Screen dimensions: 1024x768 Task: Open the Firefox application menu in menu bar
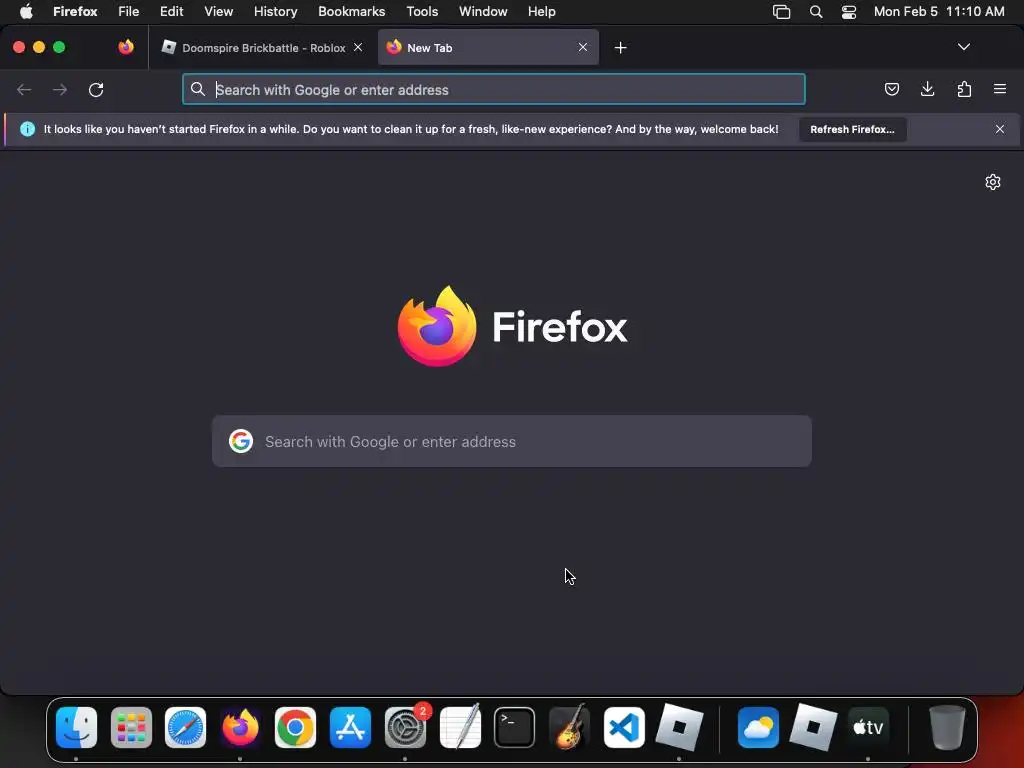click(75, 12)
